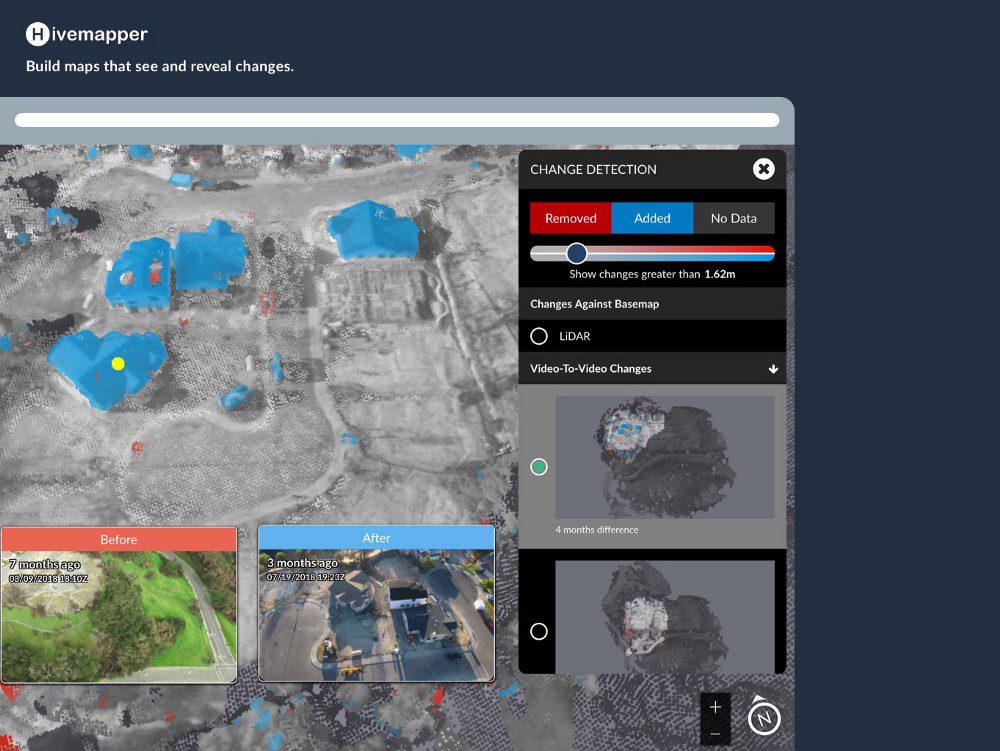1000x751 pixels.
Task: Reset map orientation with north compass
Action: pos(764,717)
